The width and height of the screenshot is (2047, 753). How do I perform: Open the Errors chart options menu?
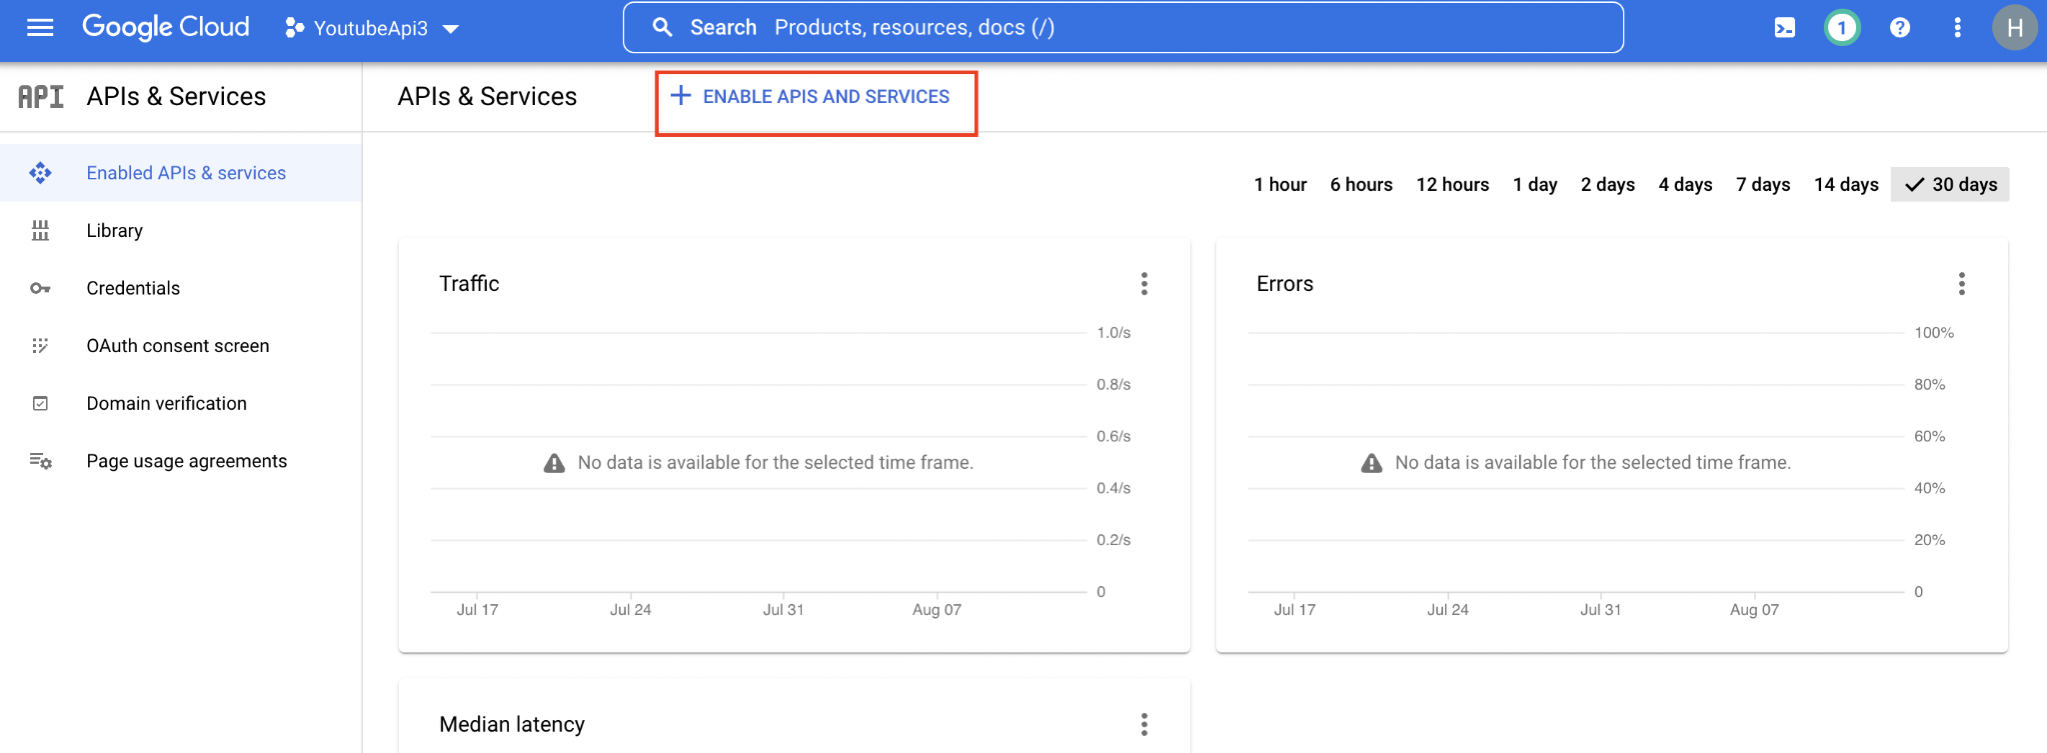pyautogui.click(x=1961, y=284)
